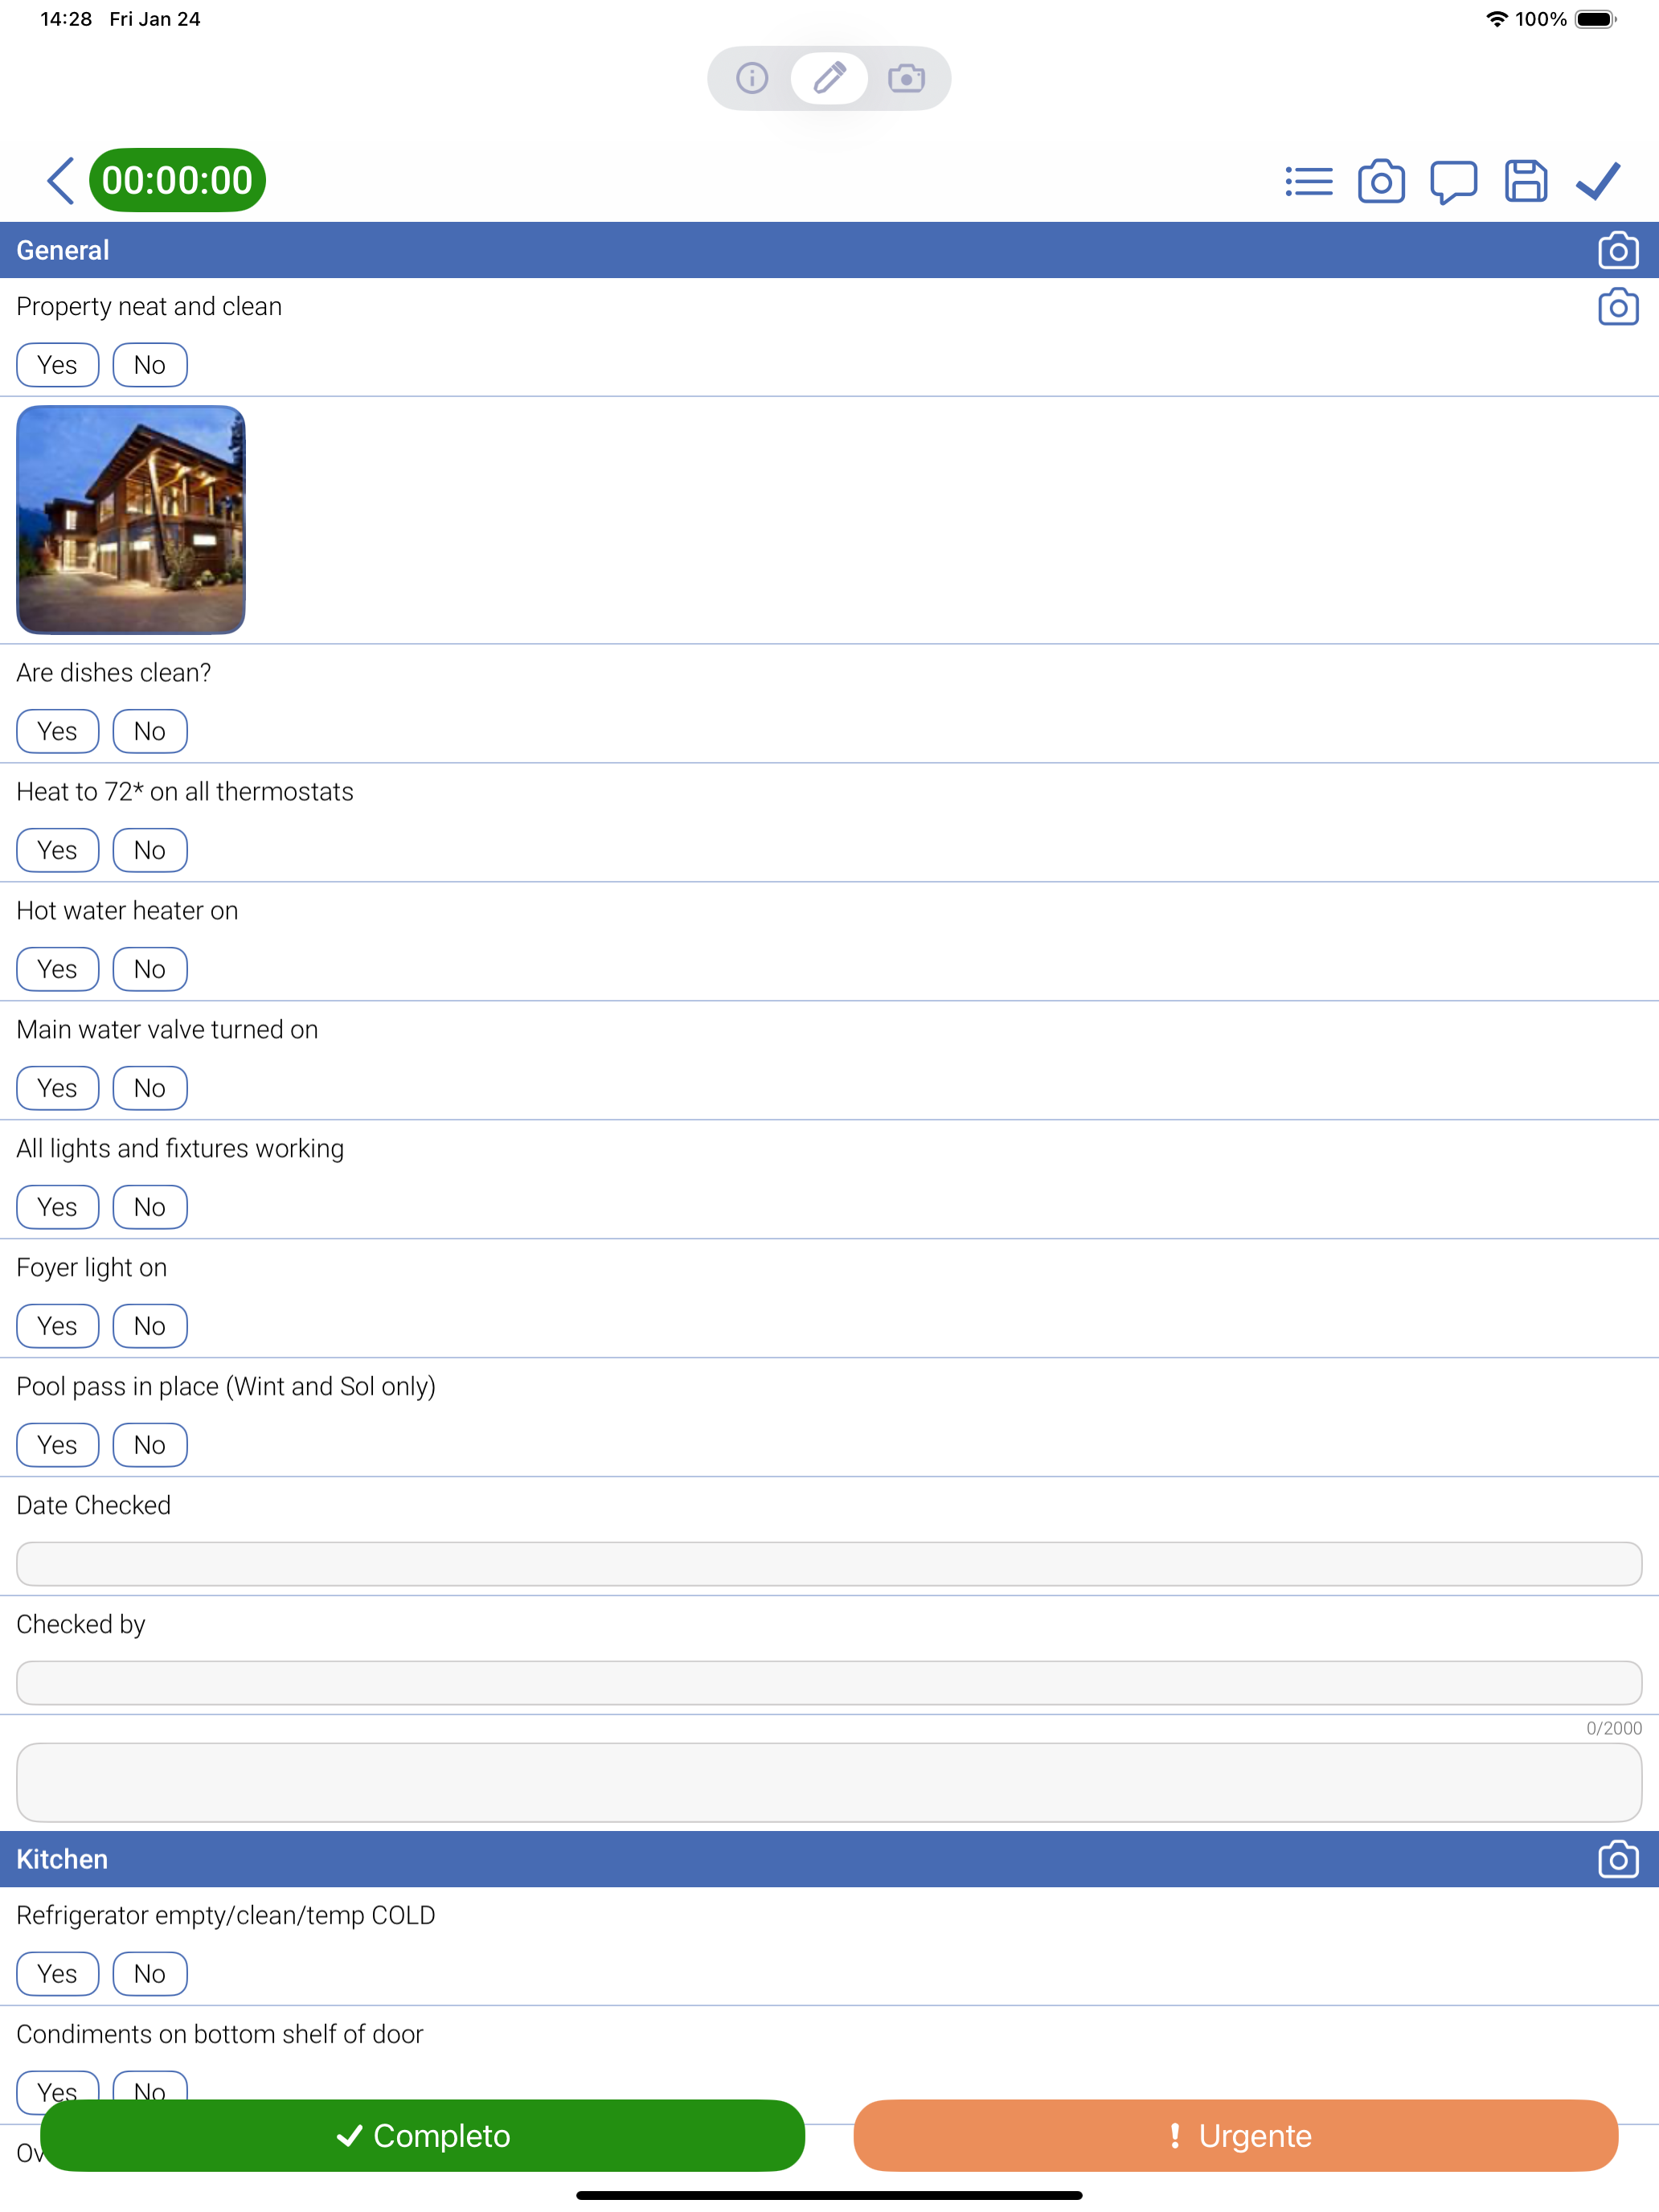Select No for Hot water heater on
The image size is (1659, 2212).
[x=150, y=969]
